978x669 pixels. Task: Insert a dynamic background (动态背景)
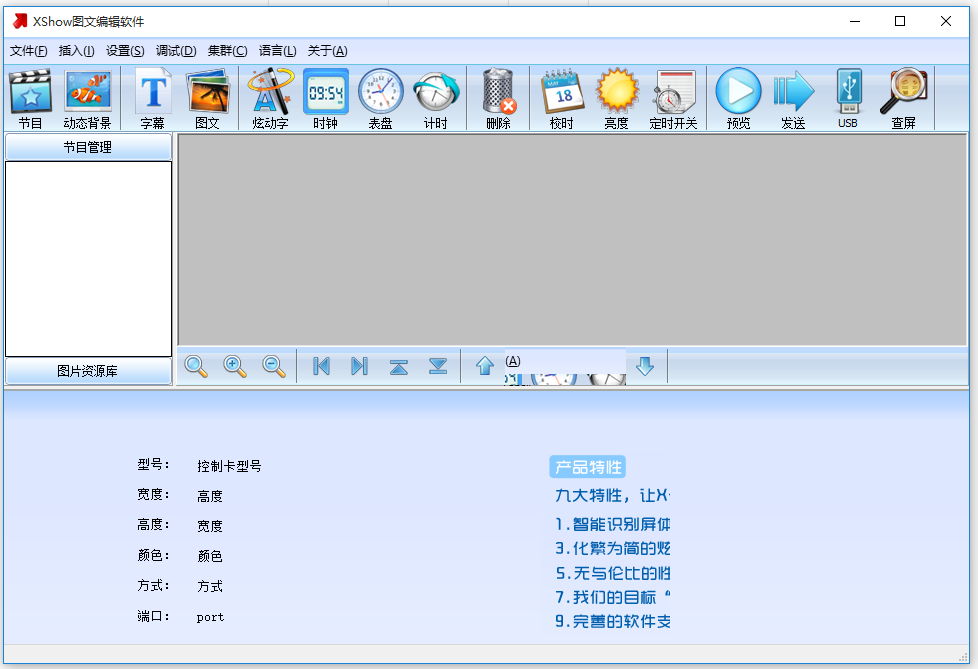click(87, 95)
